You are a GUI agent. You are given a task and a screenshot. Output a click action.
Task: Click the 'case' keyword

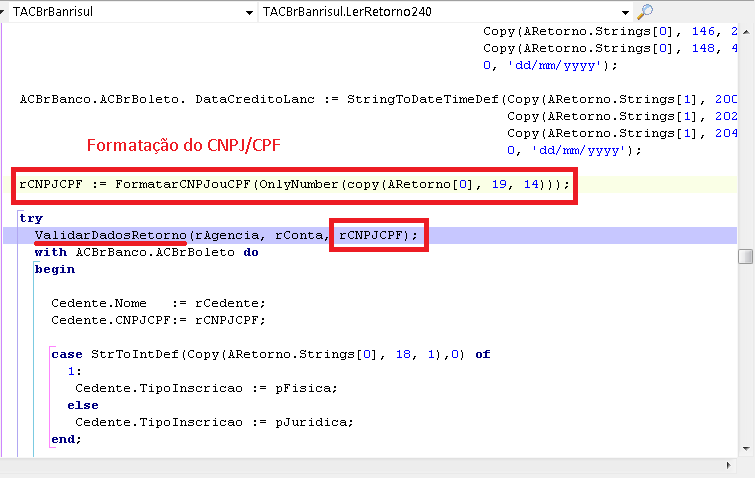pos(67,354)
